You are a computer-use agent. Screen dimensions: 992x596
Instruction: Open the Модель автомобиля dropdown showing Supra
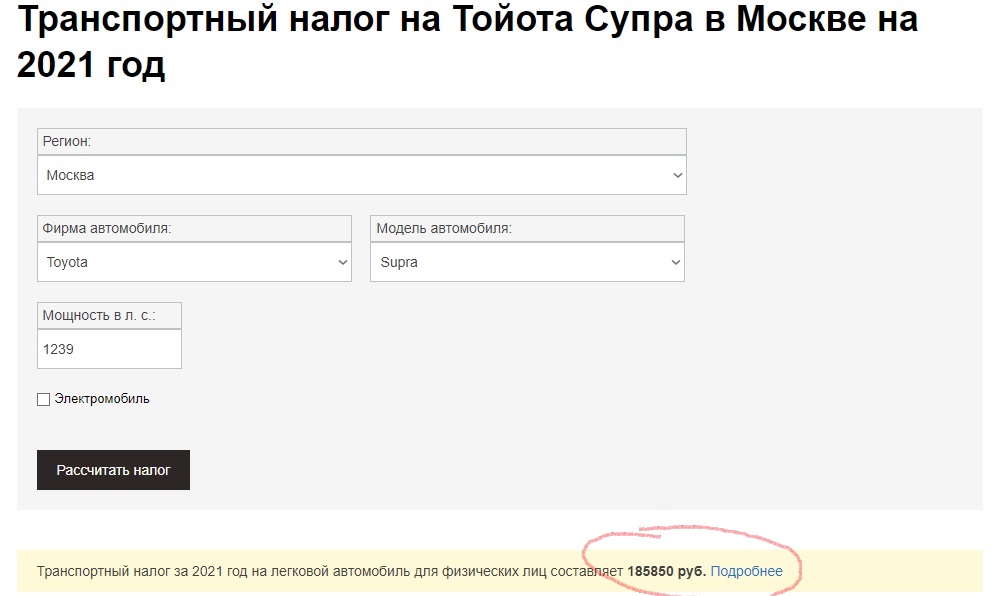(527, 262)
